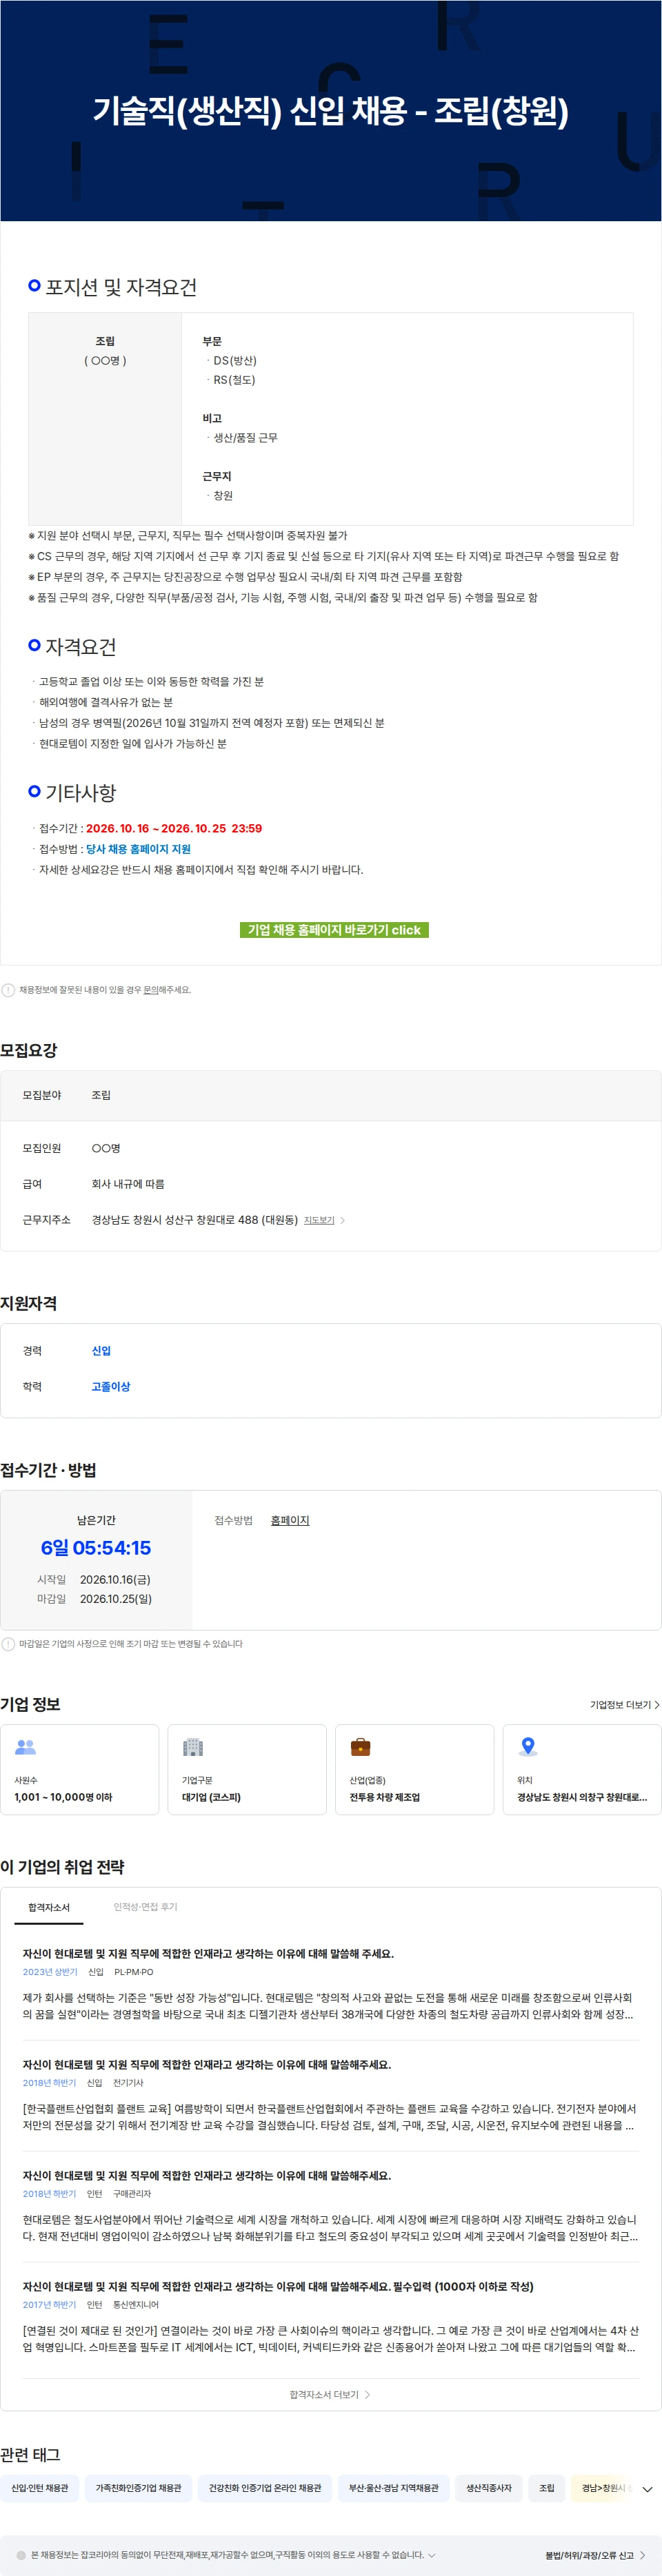Click the location pin icon

pos(528,1747)
